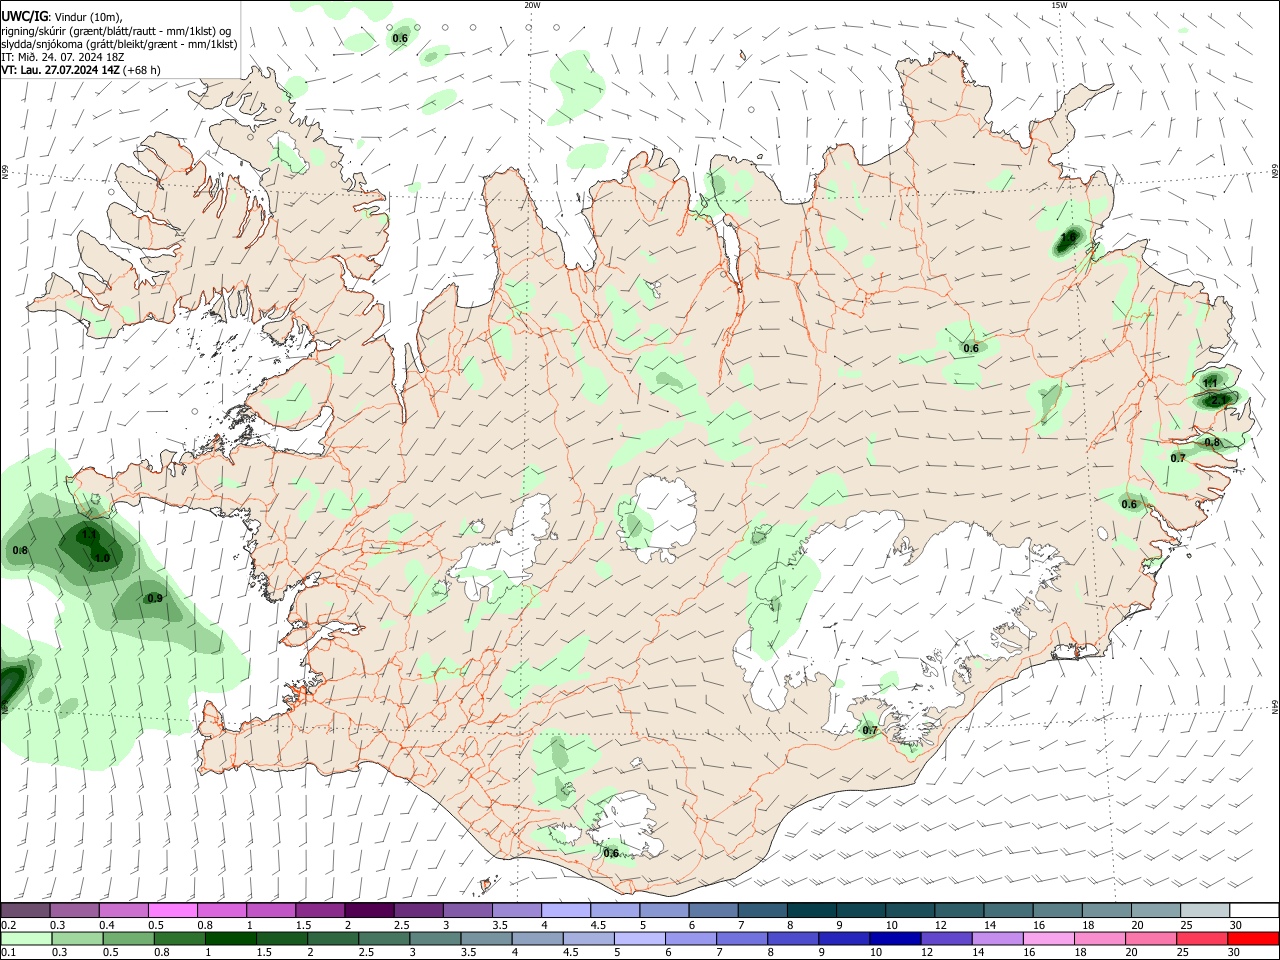This screenshot has width=1280, height=960.
Task: Click the 0.8 value on the east coast
Action: pos(1212,442)
